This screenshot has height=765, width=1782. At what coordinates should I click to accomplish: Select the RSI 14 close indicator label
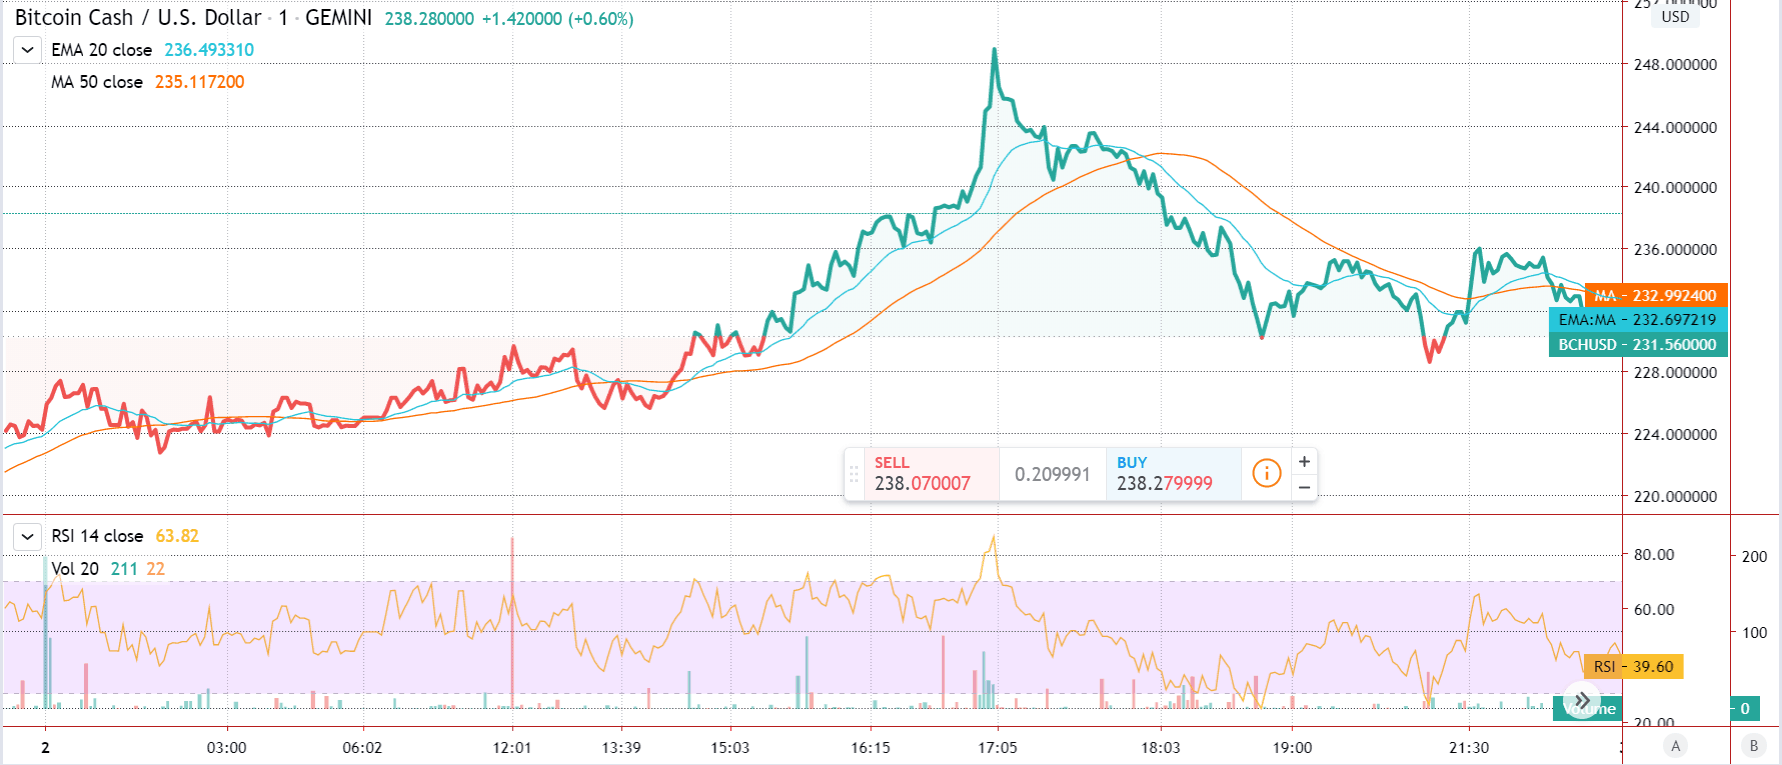coord(97,536)
